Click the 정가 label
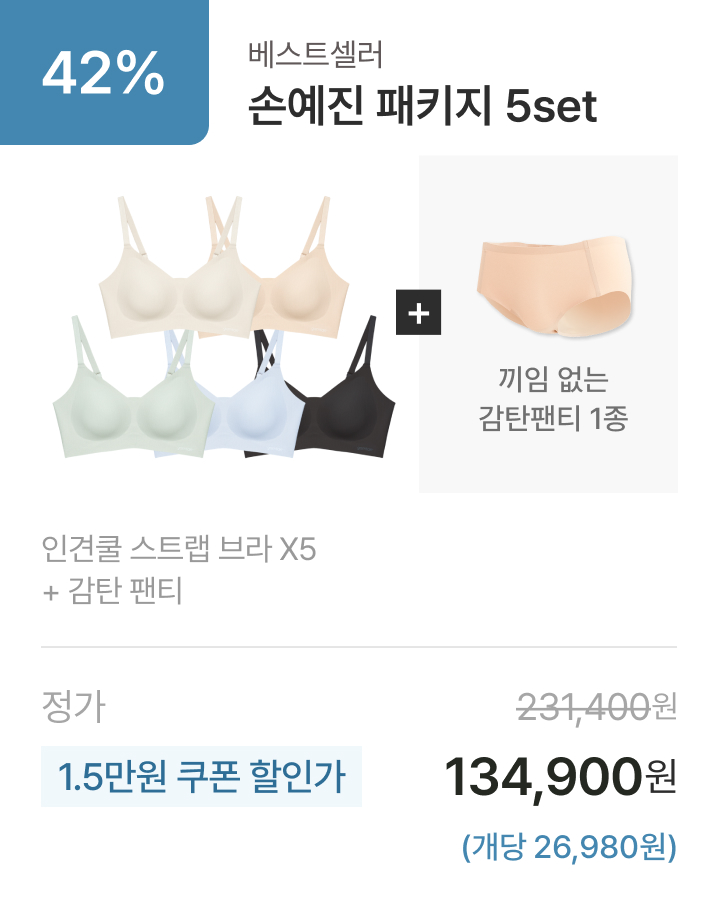The width and height of the screenshot is (720, 919). pos(73,706)
